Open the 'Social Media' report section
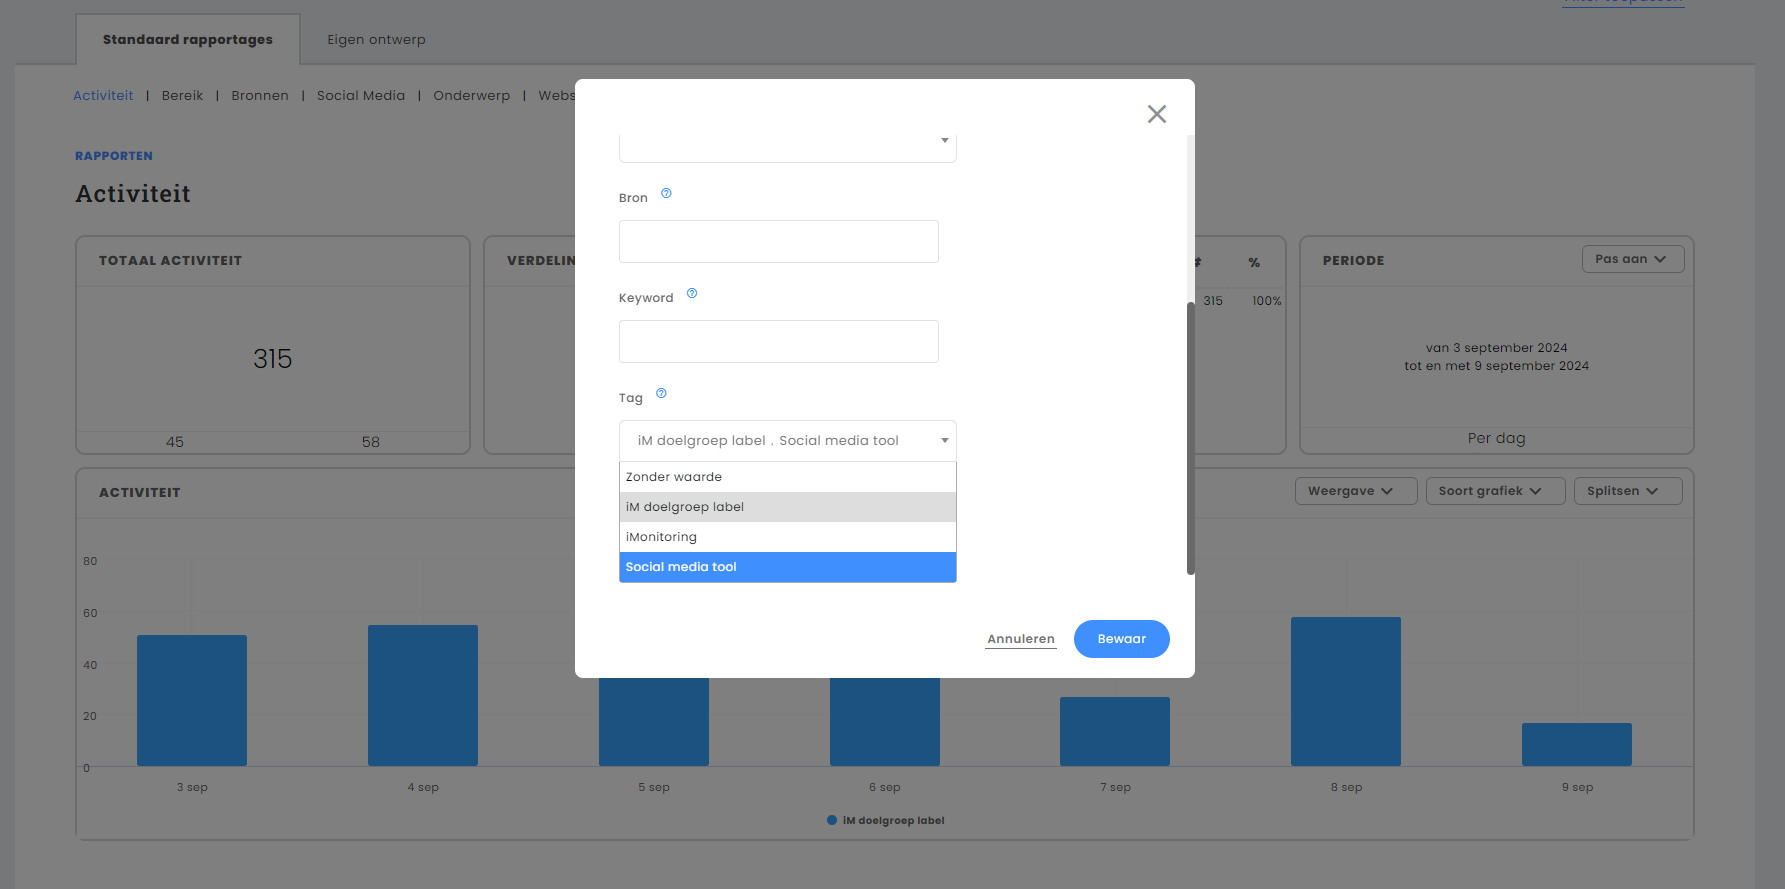 (361, 96)
